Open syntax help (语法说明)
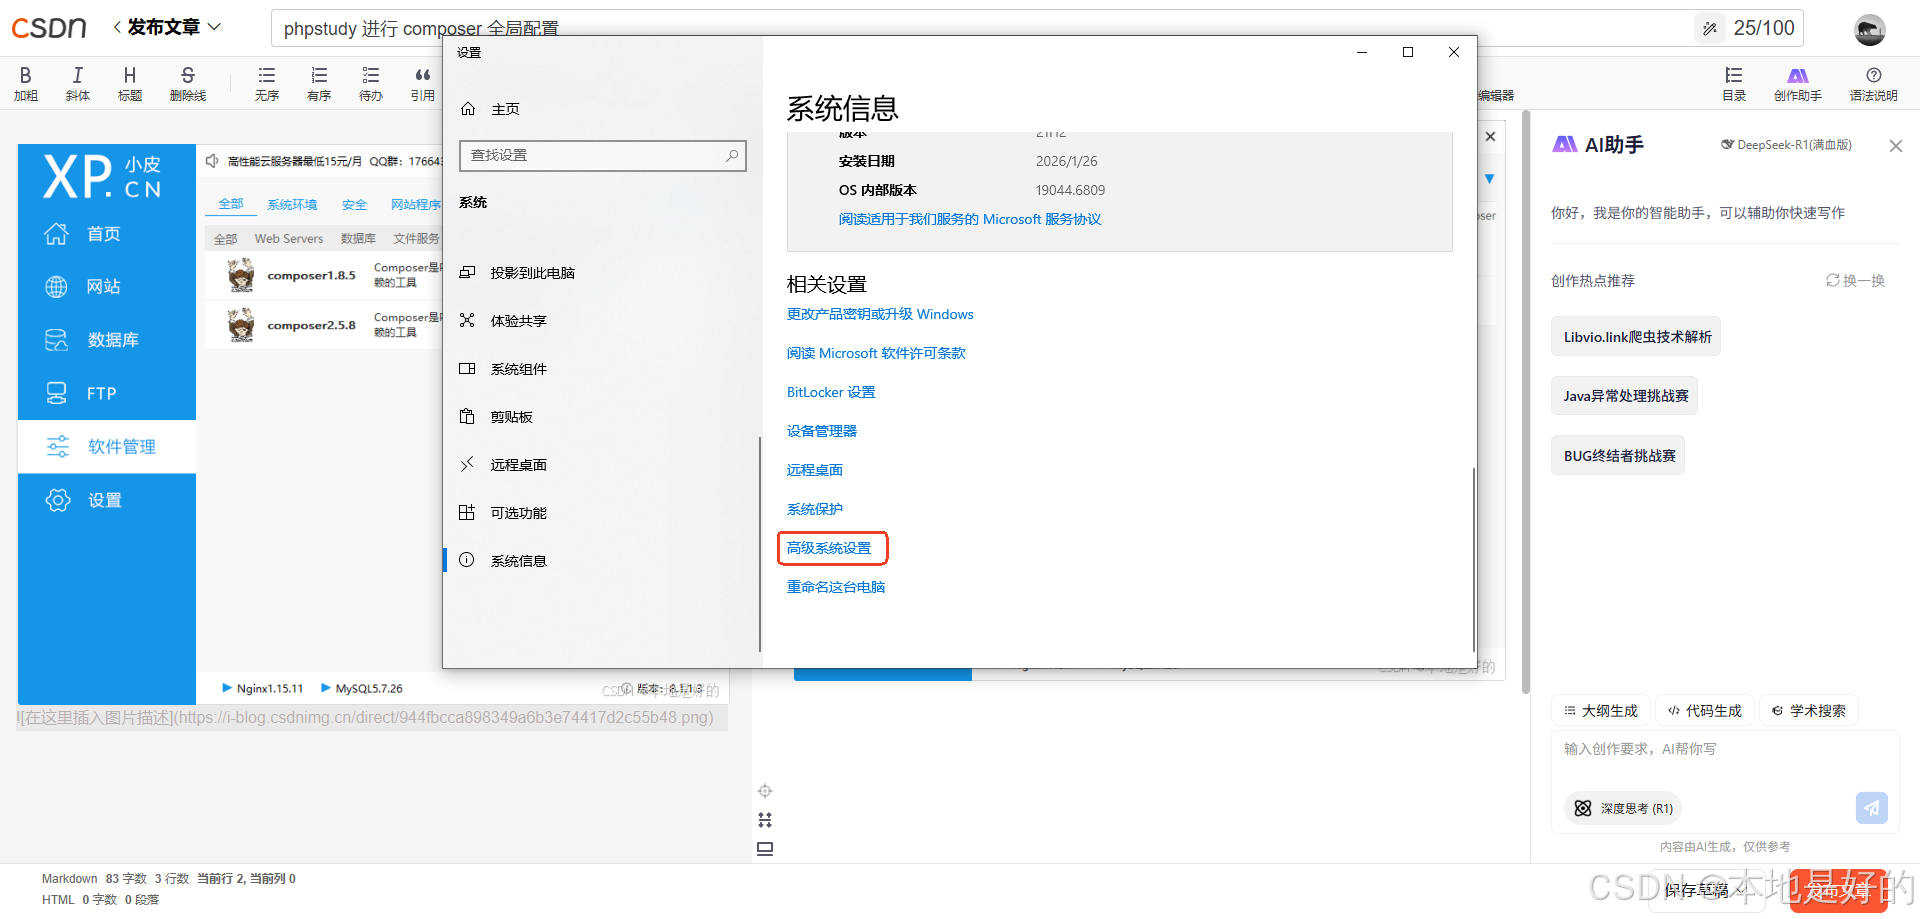 pos(1873,83)
